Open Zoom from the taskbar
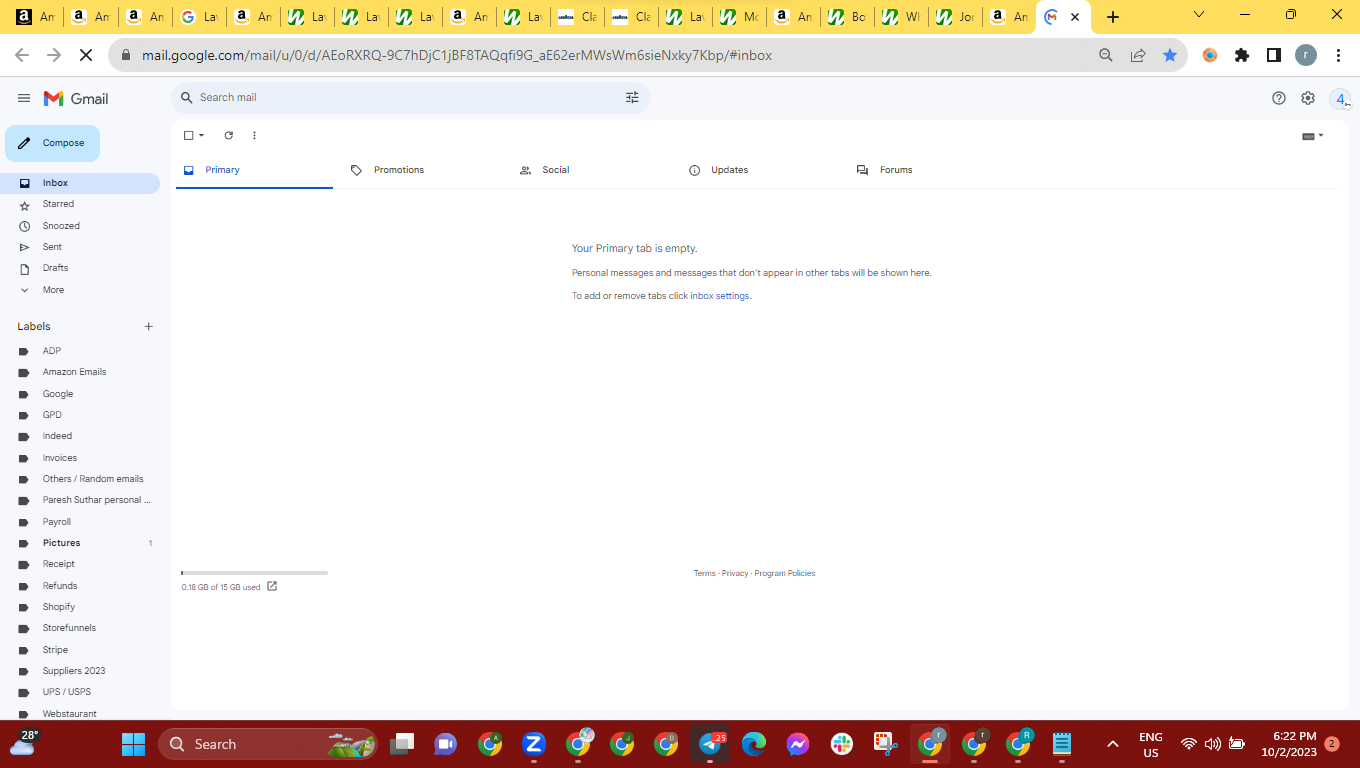Image resolution: width=1360 pixels, height=768 pixels. pos(533,744)
